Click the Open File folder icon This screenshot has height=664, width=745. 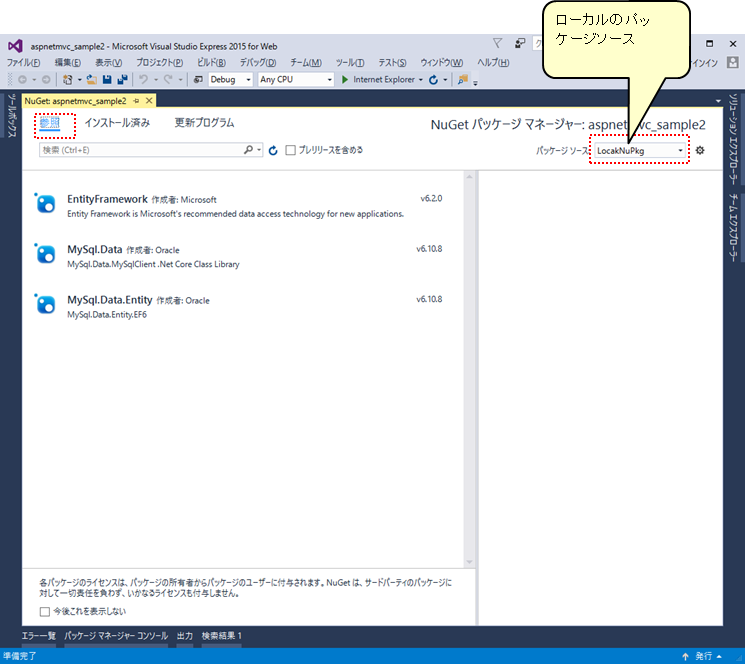click(92, 80)
